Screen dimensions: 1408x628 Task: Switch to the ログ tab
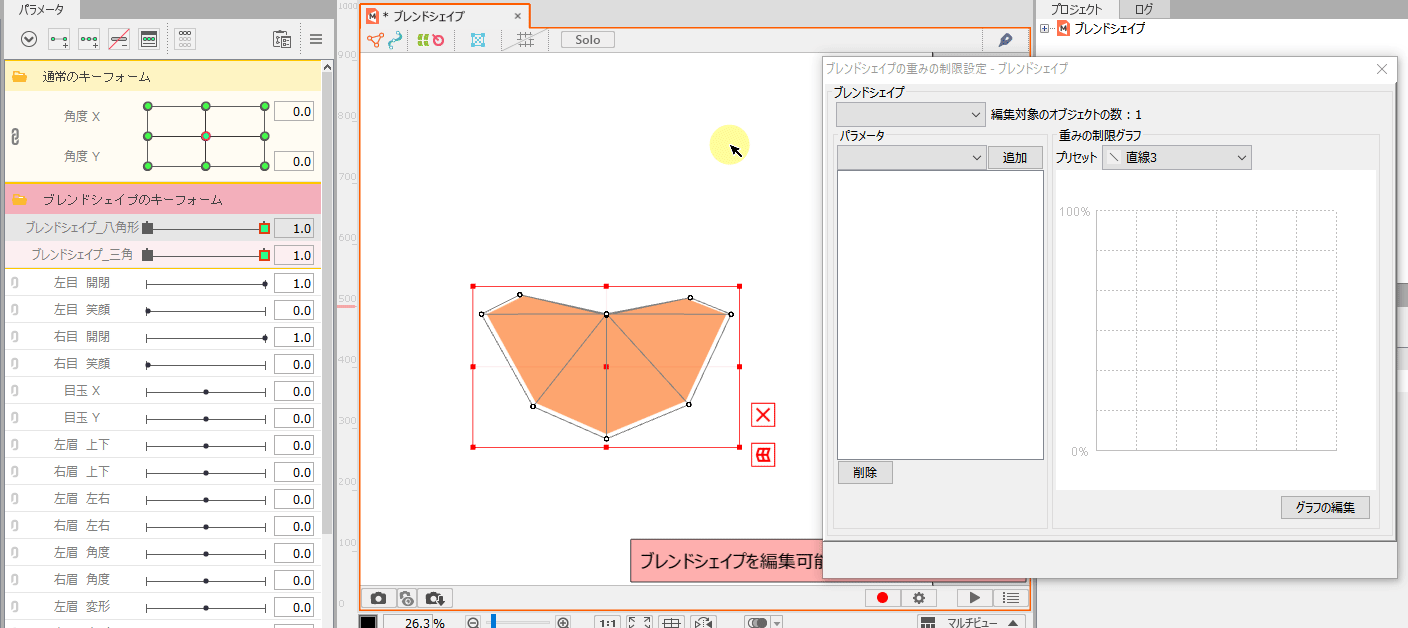coord(1143,9)
